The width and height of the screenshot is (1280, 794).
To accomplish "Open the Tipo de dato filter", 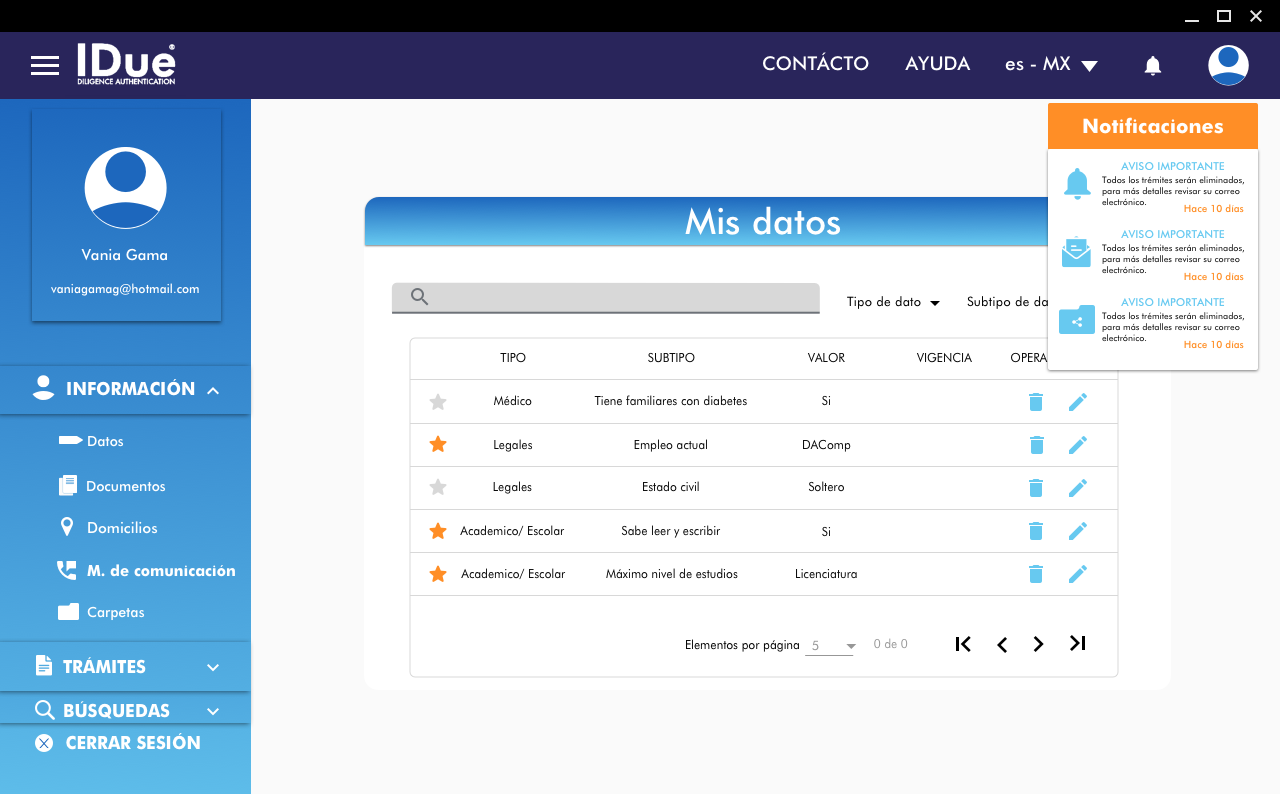I will point(892,302).
